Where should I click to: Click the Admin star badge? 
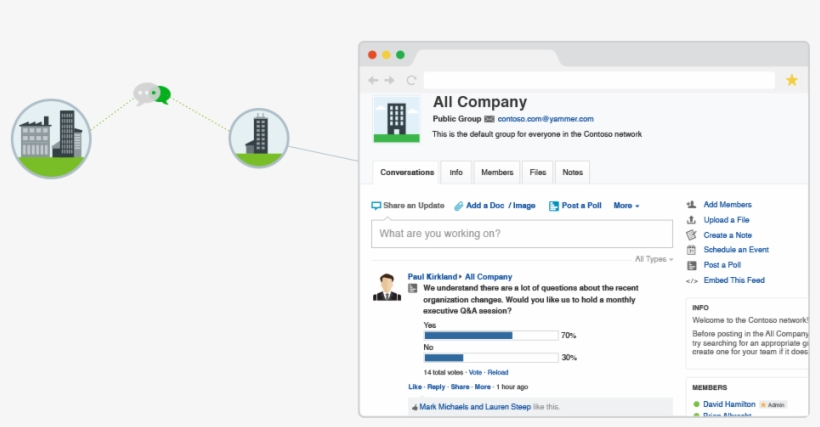point(773,405)
